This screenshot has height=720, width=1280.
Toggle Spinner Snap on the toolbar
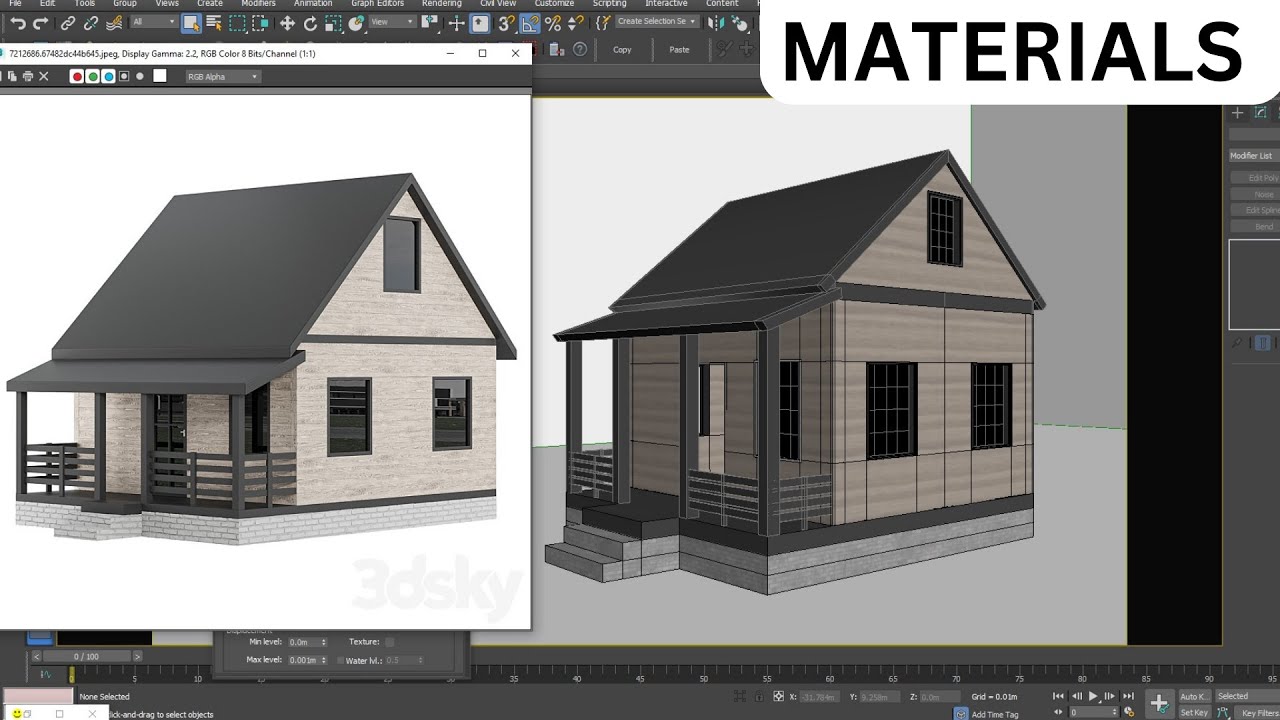coord(575,23)
